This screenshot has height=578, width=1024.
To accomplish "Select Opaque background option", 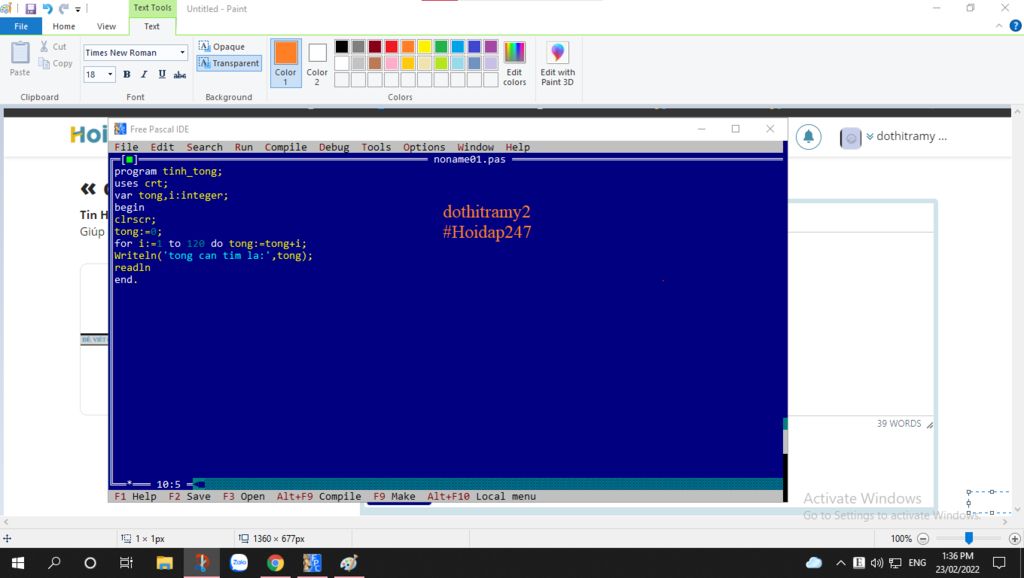I will pos(222,46).
